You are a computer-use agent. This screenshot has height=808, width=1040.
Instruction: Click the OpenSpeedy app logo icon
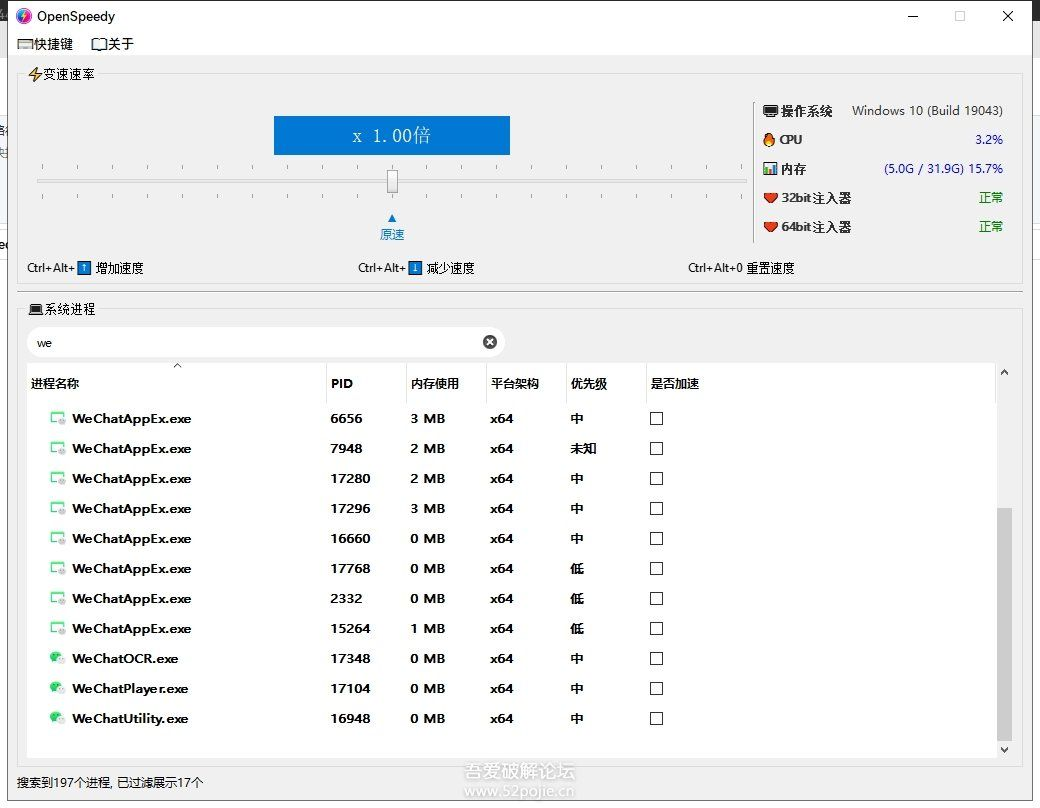coord(24,16)
